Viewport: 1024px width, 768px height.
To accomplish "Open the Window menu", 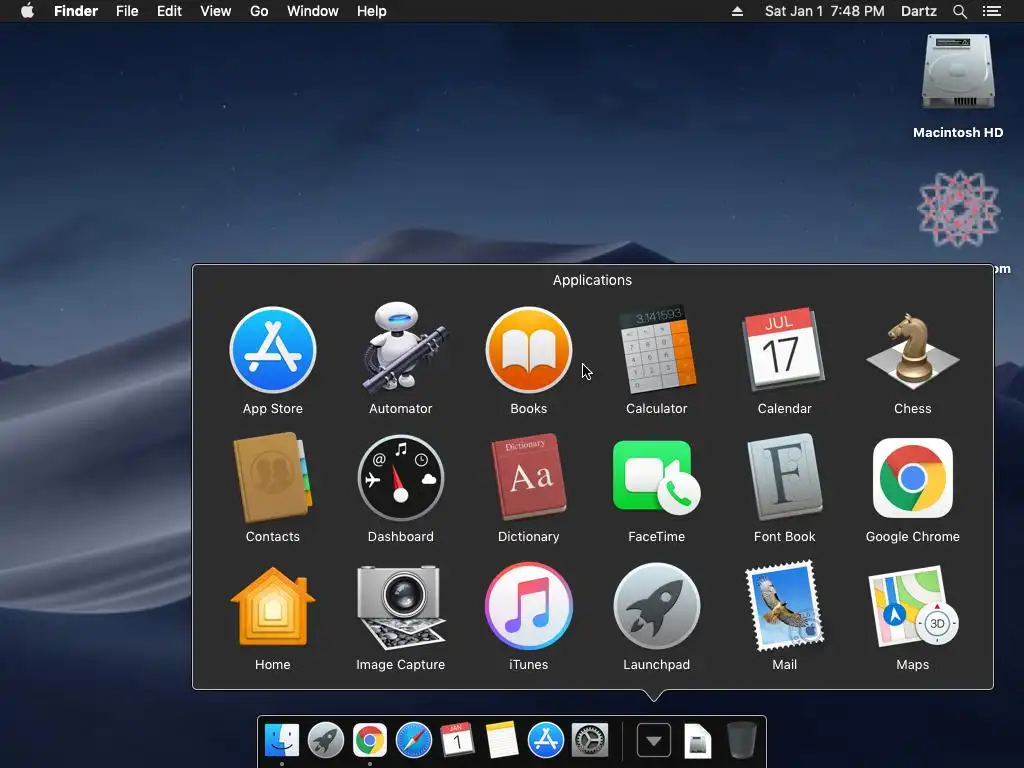I will tap(313, 11).
